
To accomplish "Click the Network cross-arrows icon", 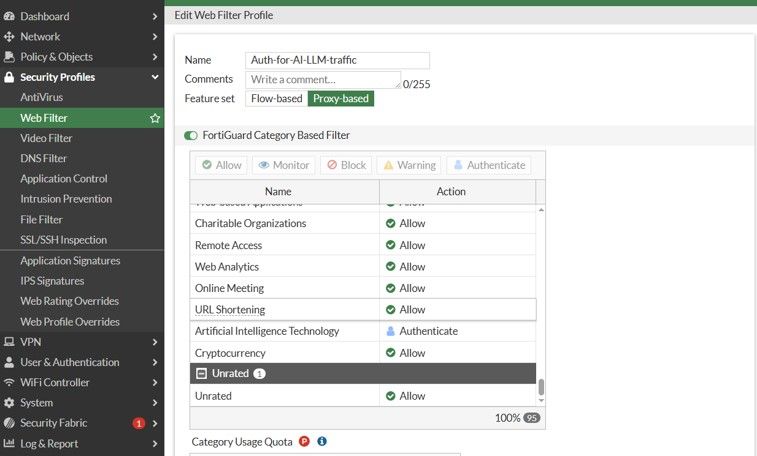I will [9, 37].
